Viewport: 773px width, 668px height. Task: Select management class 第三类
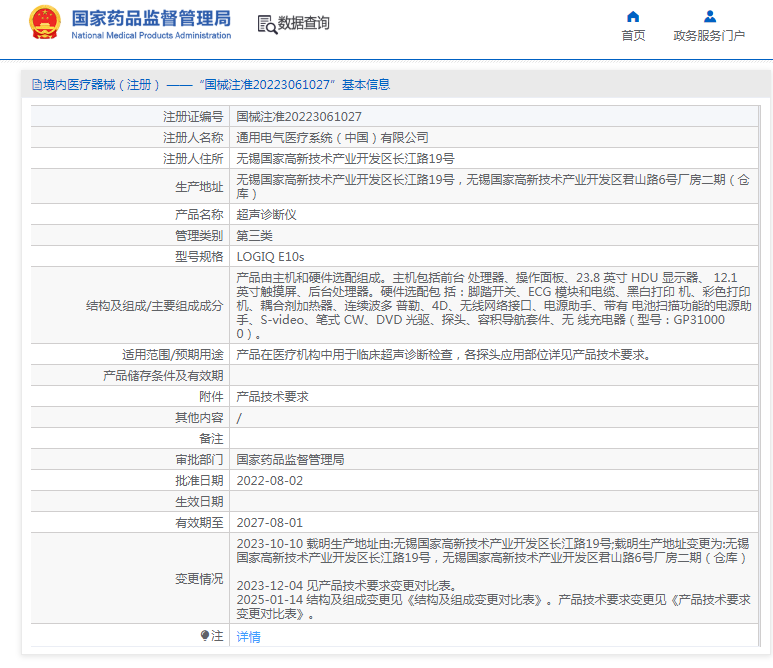click(254, 236)
